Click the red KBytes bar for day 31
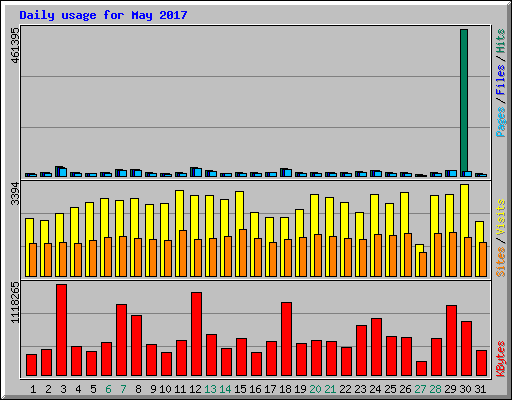Viewport: 512px width, 400px height. [x=482, y=363]
